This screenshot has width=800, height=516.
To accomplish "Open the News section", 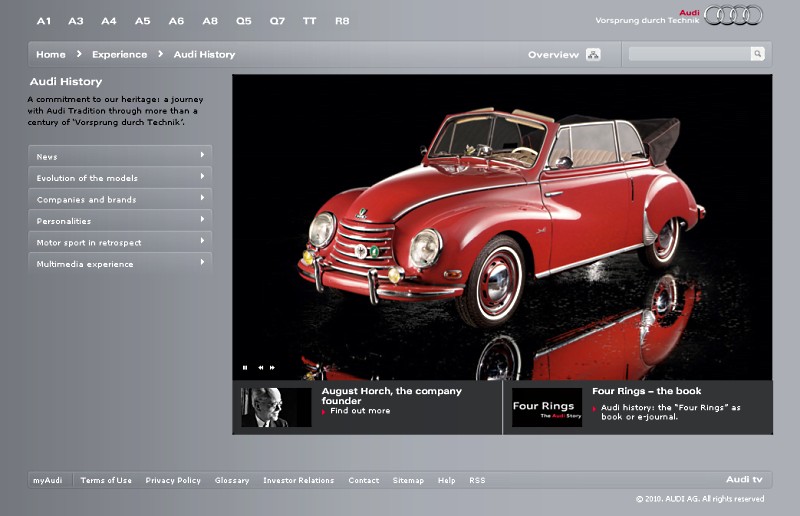I will [x=120, y=156].
